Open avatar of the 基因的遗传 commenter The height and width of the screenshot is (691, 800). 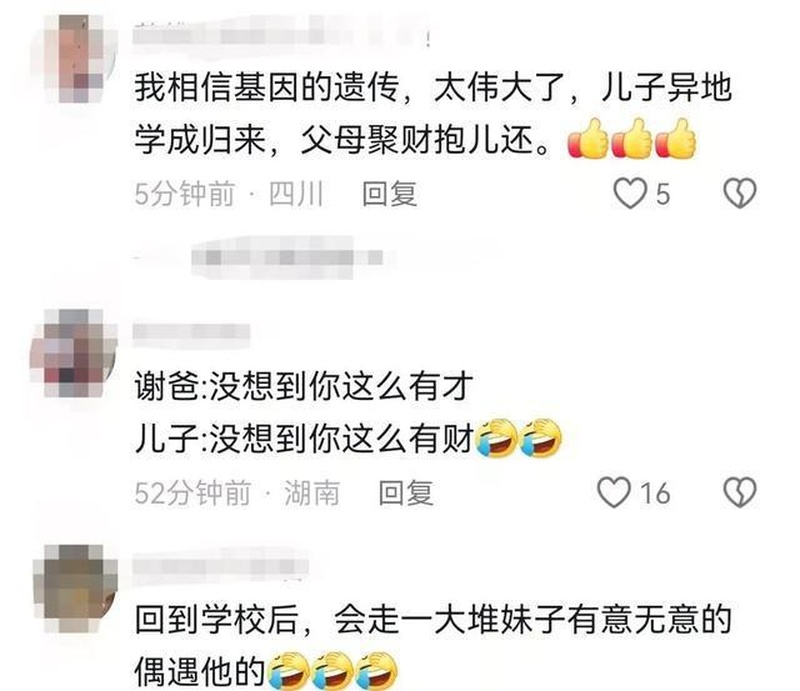75,58
